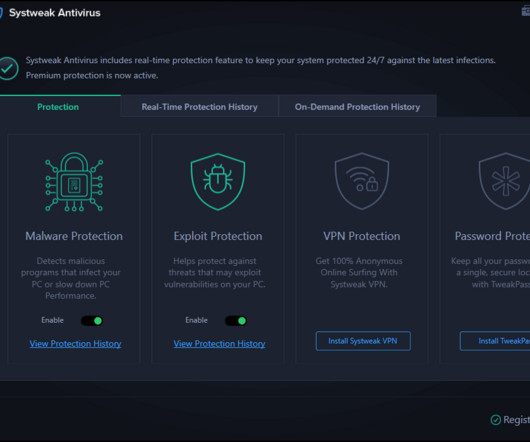Click the VPN Protection wifi shield icon
The image size is (530, 442).
pos(362,181)
